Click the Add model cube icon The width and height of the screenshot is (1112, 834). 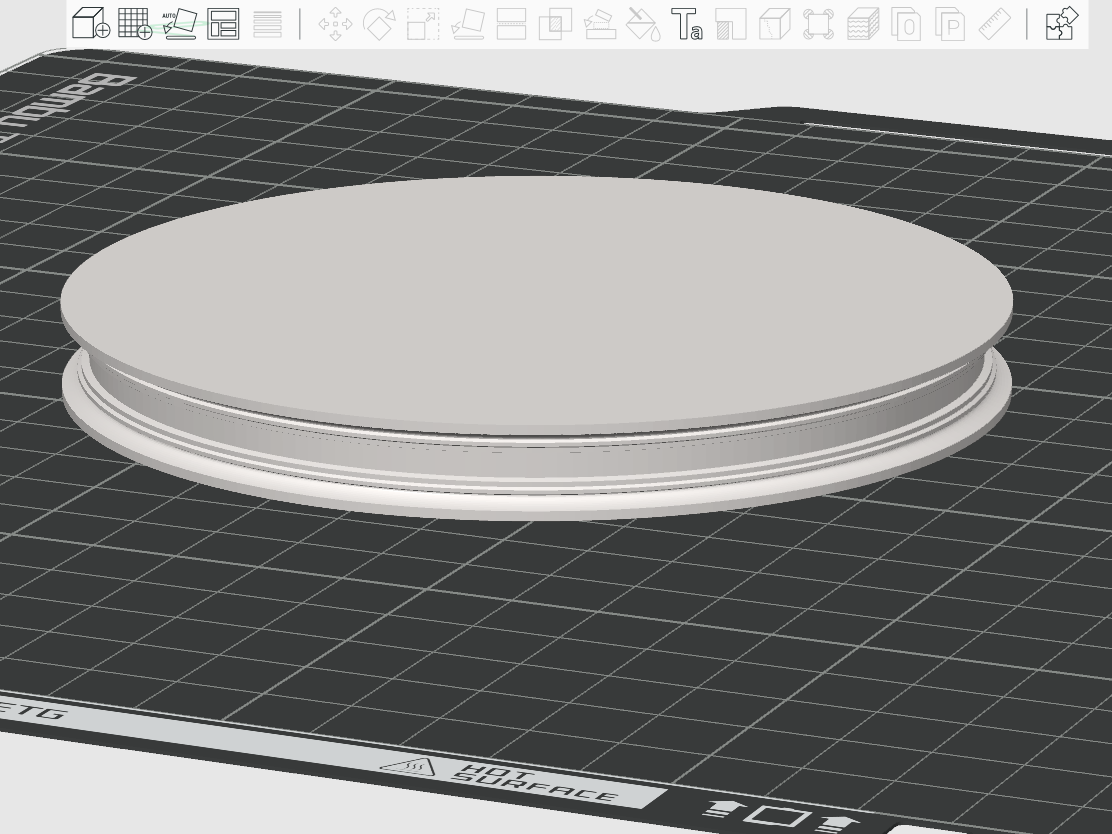(x=91, y=23)
